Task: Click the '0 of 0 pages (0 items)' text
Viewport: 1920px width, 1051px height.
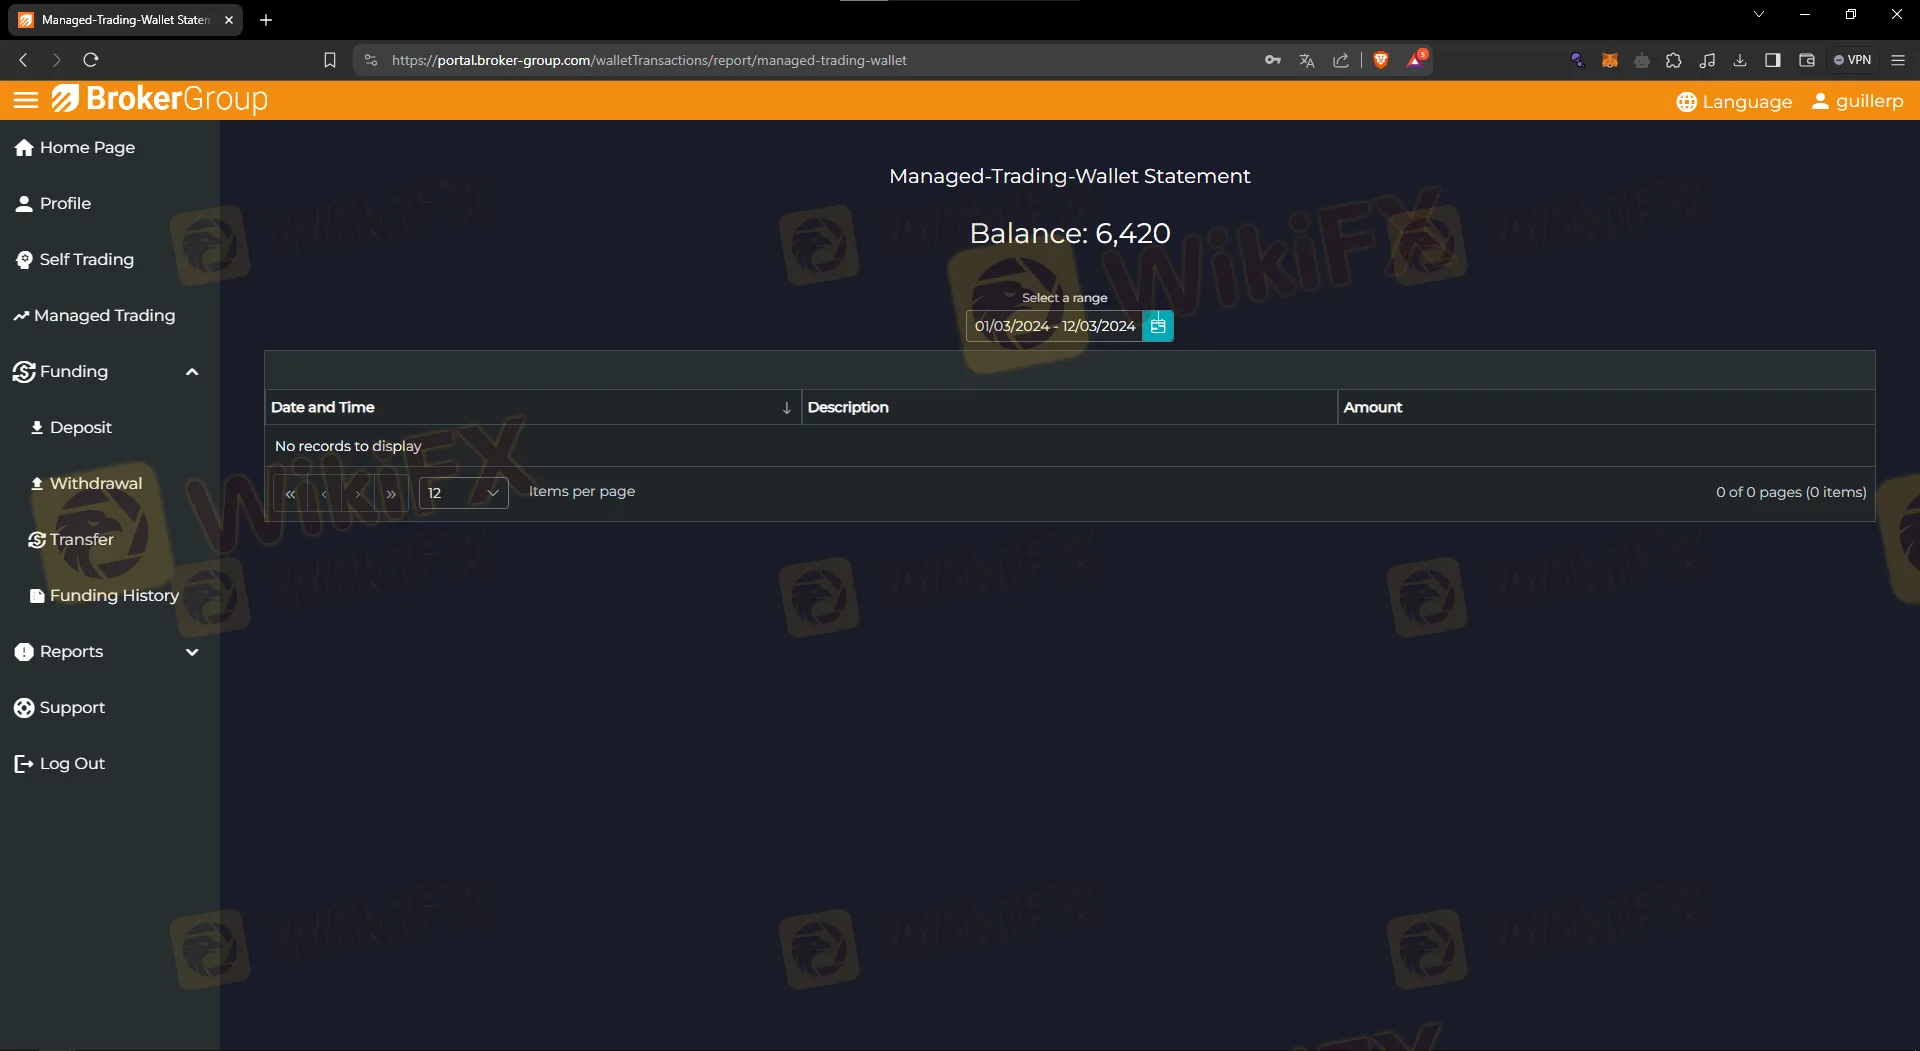Action: 1791,492
